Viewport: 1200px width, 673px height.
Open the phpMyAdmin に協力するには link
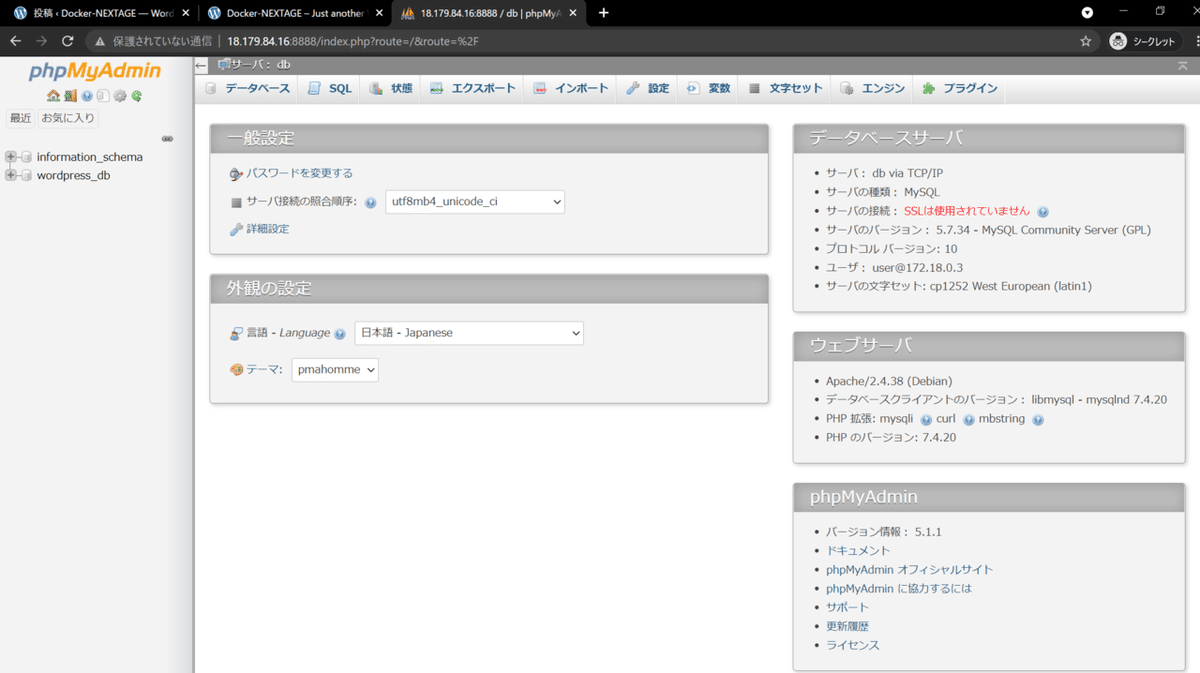tap(899, 589)
